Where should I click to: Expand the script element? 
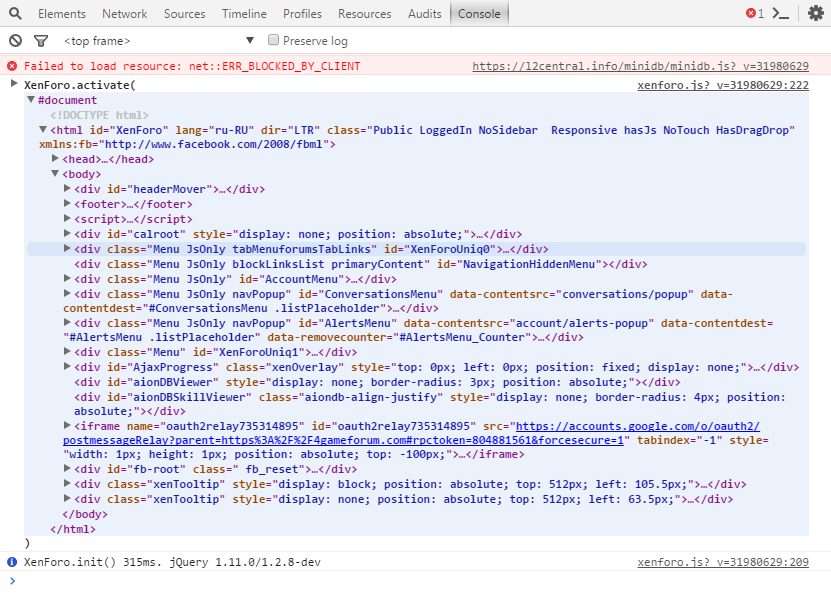(67, 217)
